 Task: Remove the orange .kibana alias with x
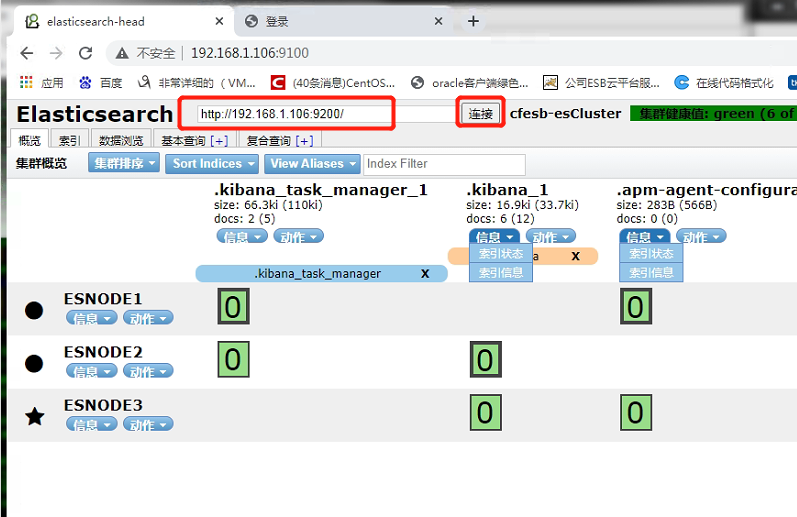coord(575,256)
